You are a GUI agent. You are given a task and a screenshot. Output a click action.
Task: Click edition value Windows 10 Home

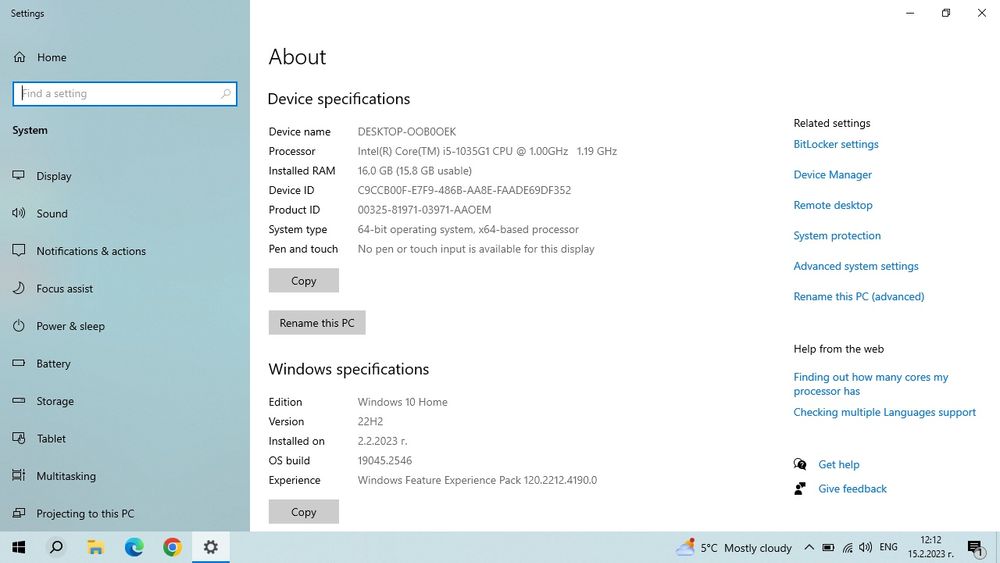click(x=402, y=402)
